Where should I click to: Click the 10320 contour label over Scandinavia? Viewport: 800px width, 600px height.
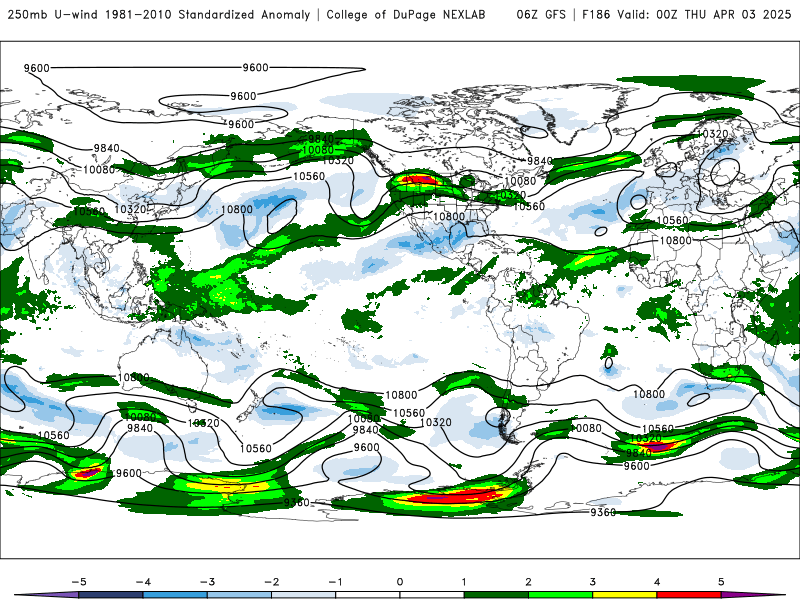[712, 134]
